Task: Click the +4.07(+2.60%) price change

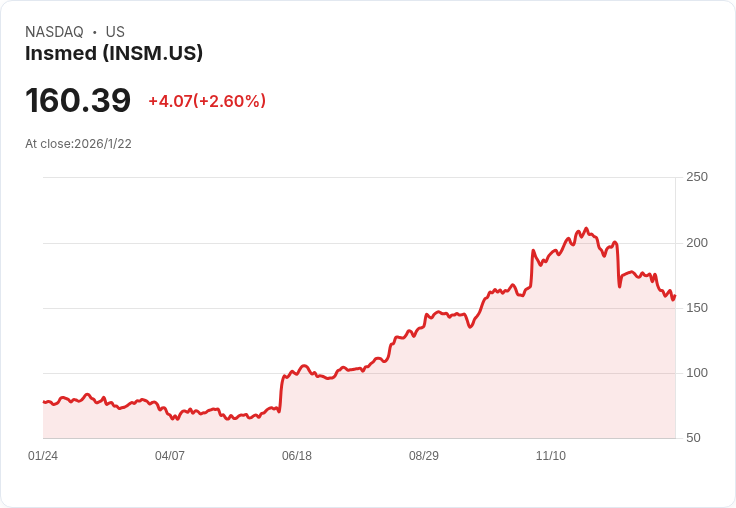Action: [x=207, y=101]
